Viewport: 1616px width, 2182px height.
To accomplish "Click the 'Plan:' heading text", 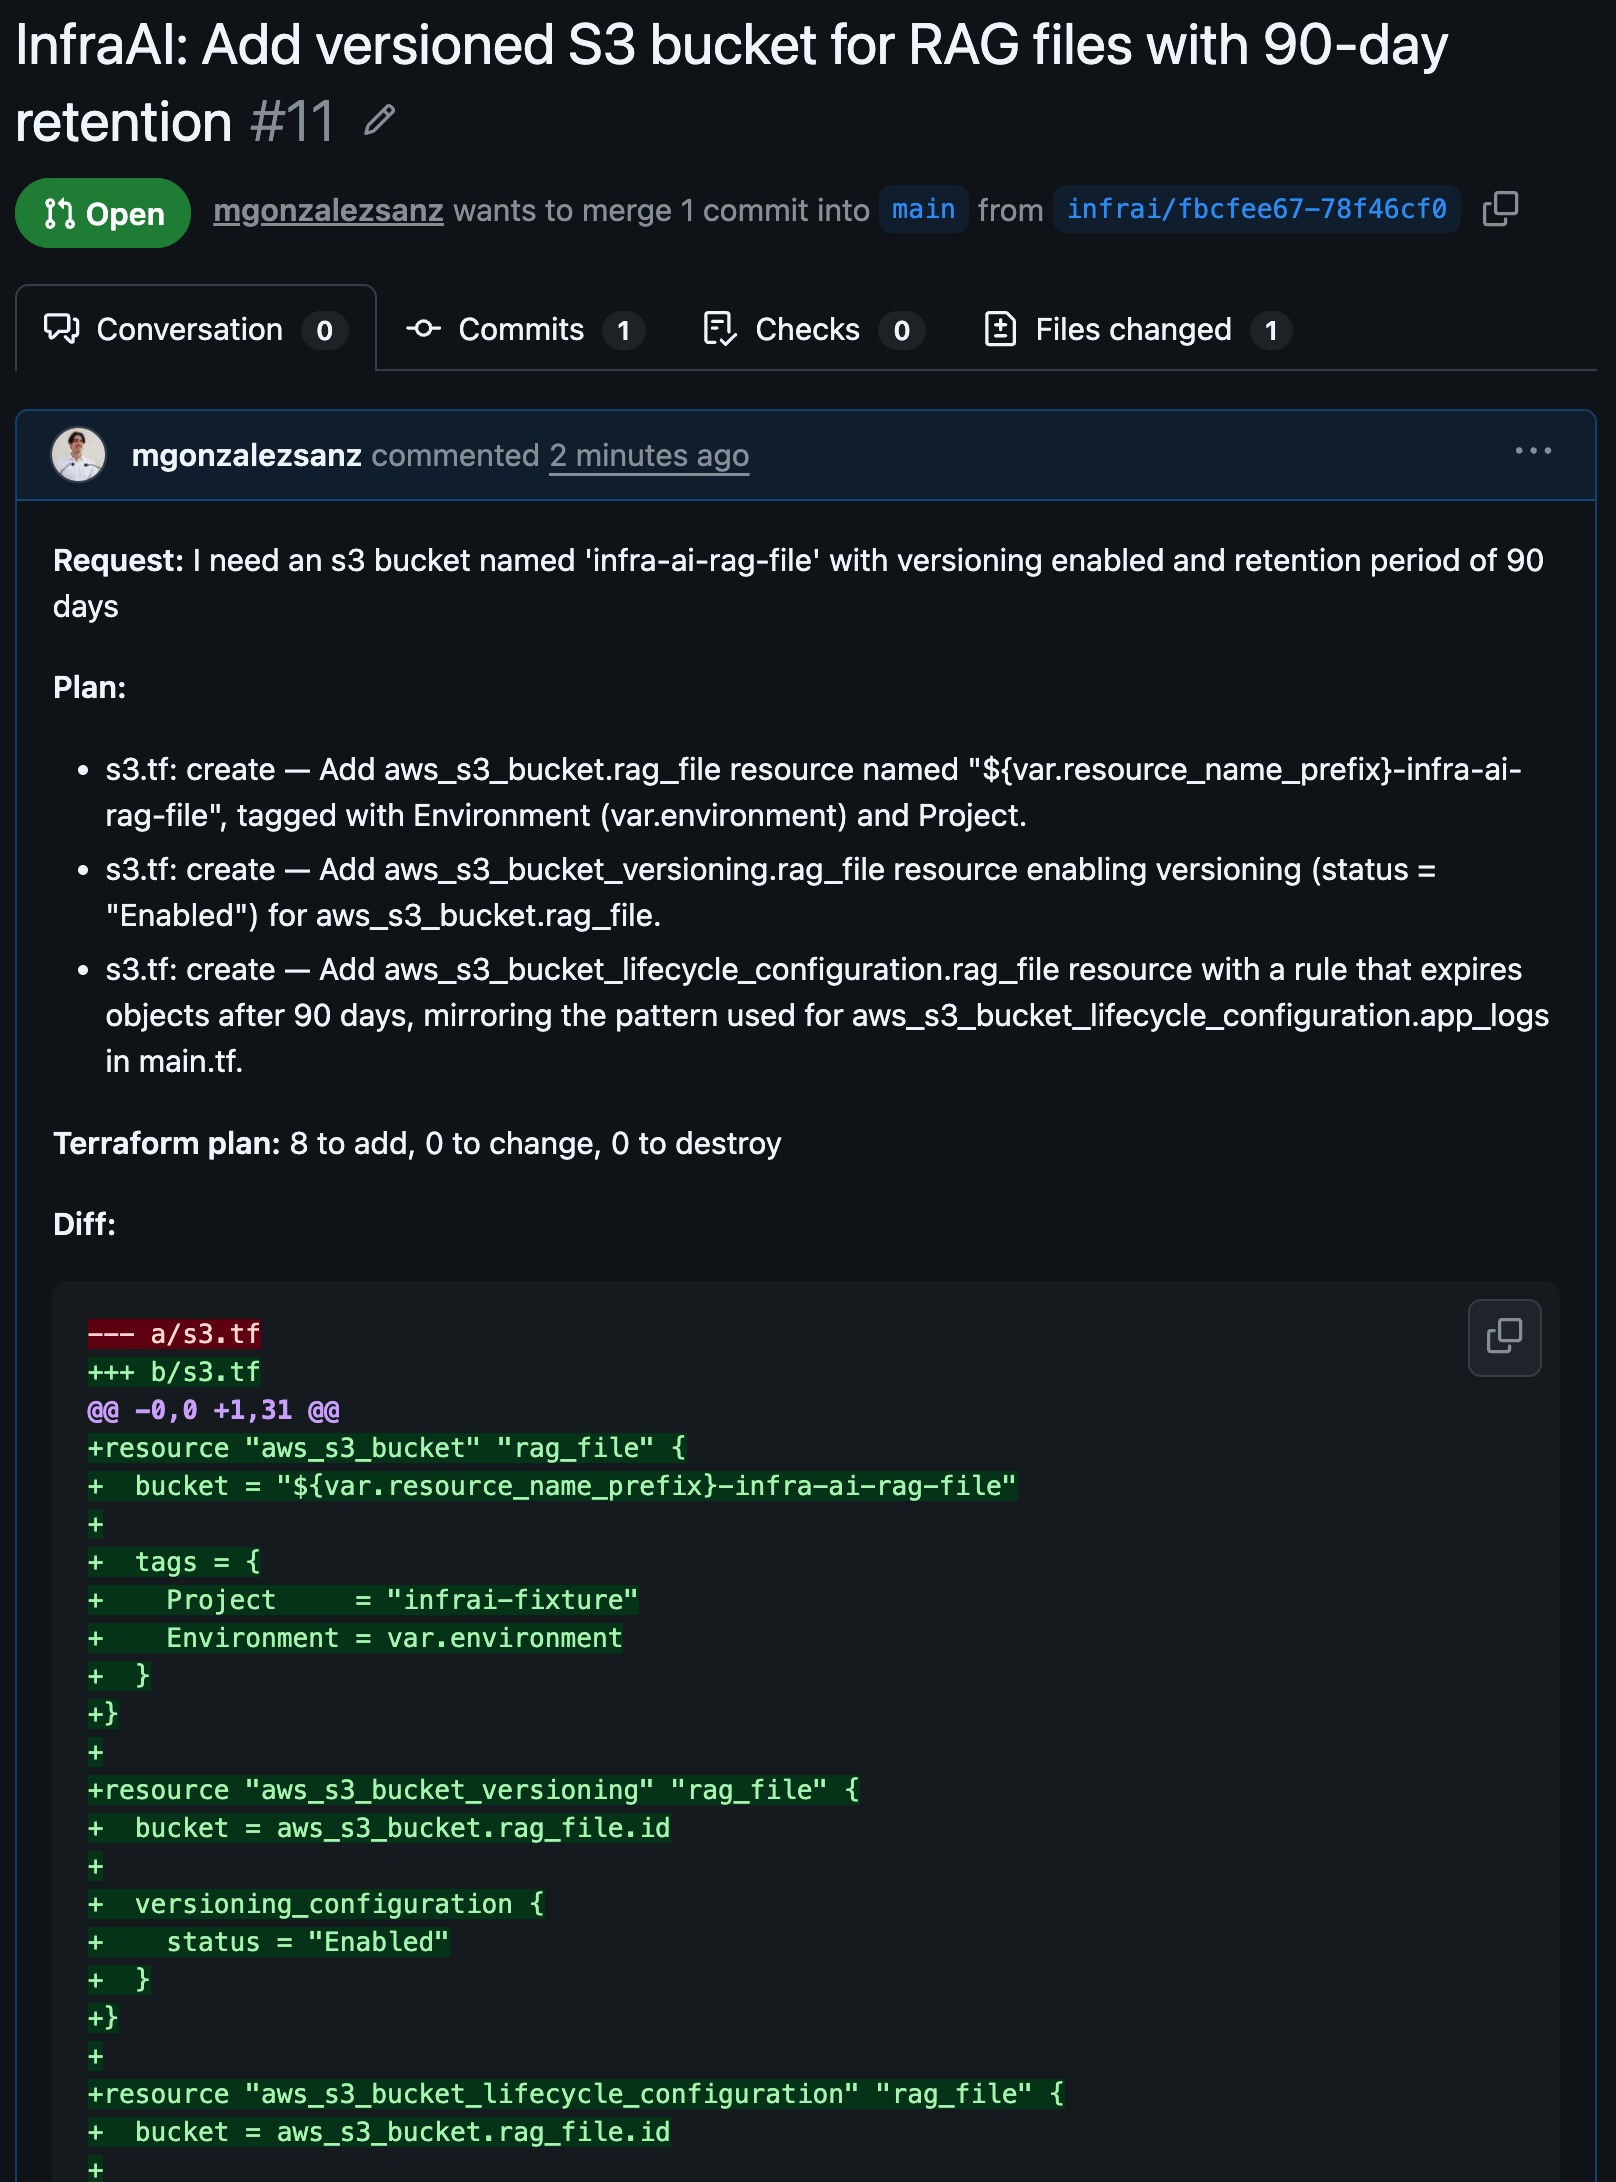I will click(89, 688).
